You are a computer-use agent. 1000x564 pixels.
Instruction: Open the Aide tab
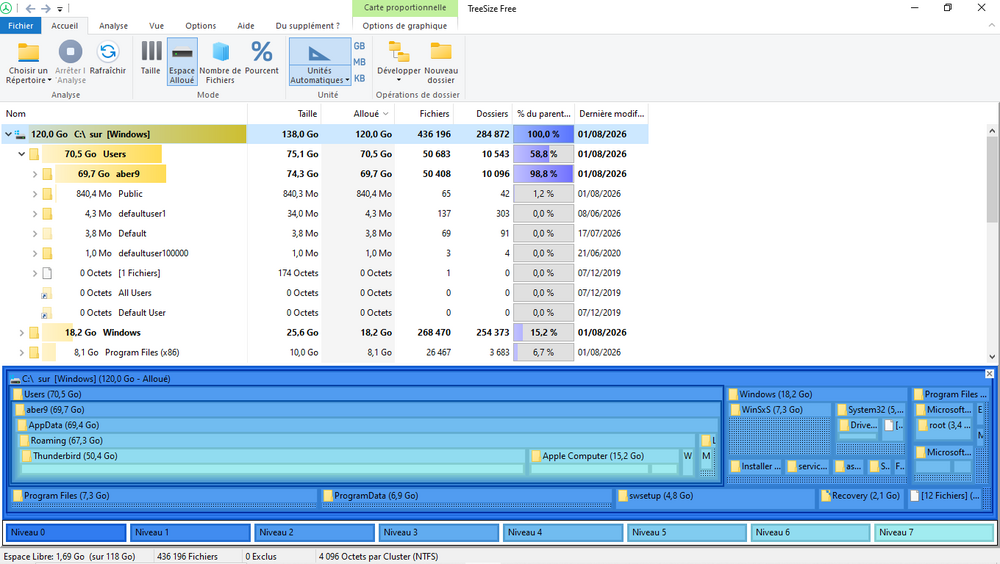246,26
